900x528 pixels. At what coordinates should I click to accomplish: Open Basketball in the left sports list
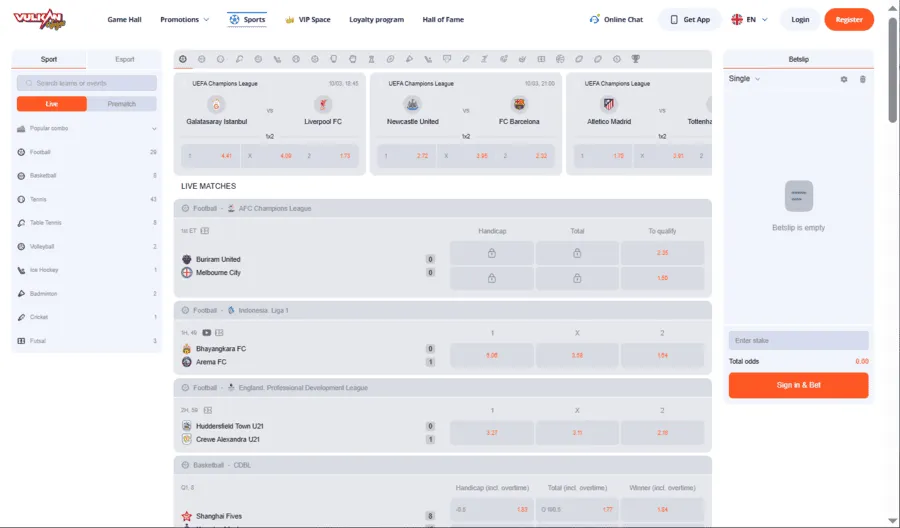[x=87, y=176]
